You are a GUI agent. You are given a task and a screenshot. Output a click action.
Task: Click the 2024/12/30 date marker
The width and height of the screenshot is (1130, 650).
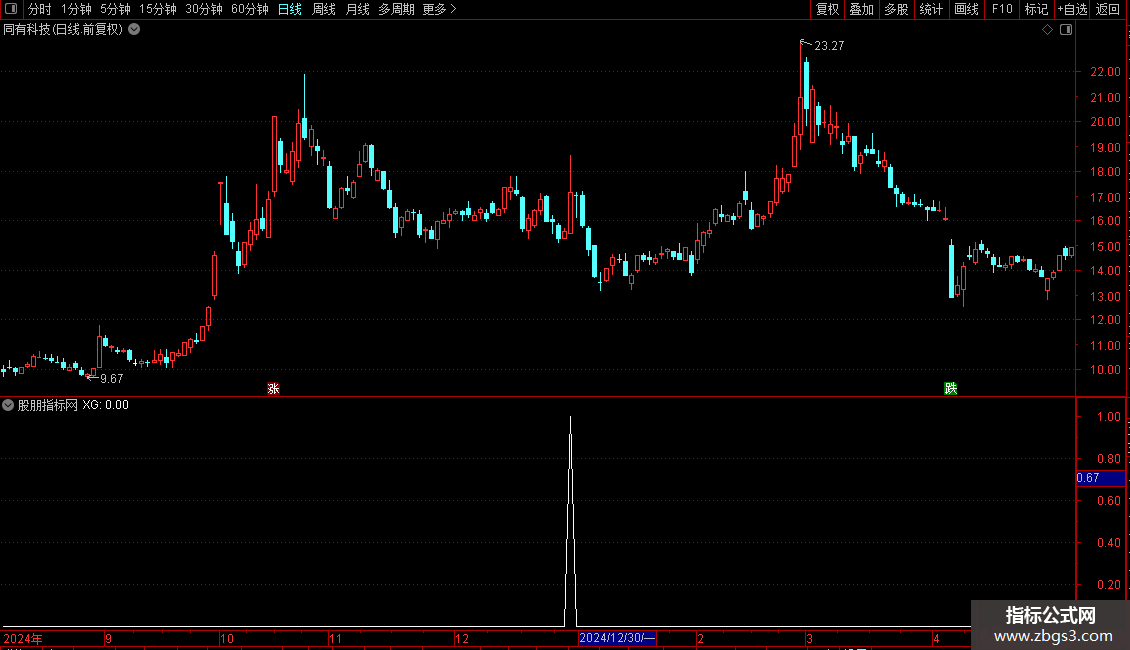click(617, 638)
